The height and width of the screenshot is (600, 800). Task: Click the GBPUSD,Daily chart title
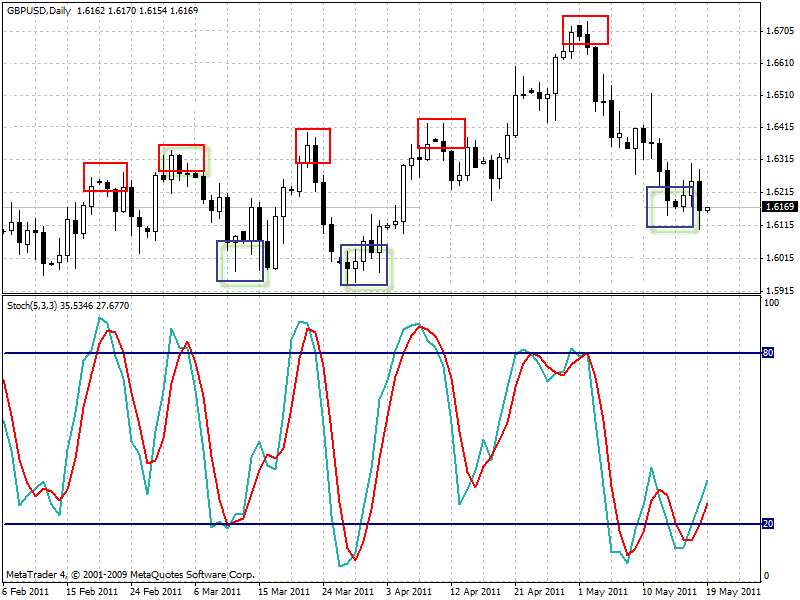pyautogui.click(x=39, y=10)
